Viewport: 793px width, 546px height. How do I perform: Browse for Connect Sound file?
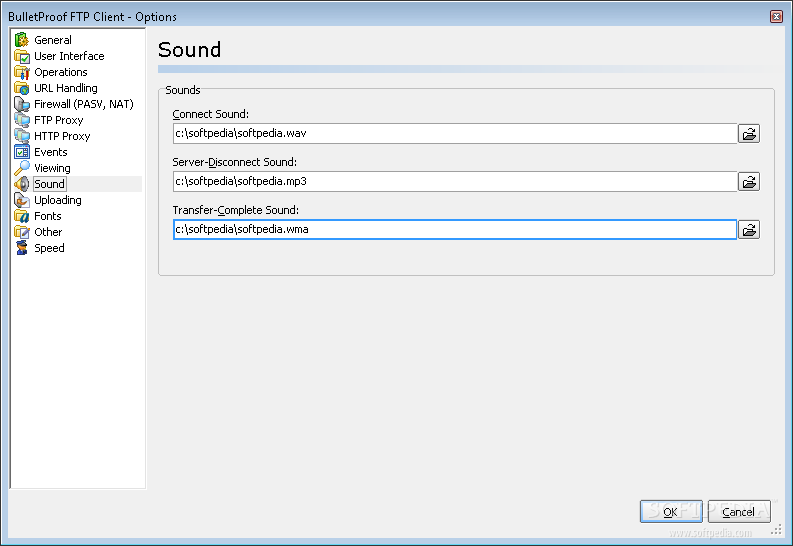[x=749, y=133]
